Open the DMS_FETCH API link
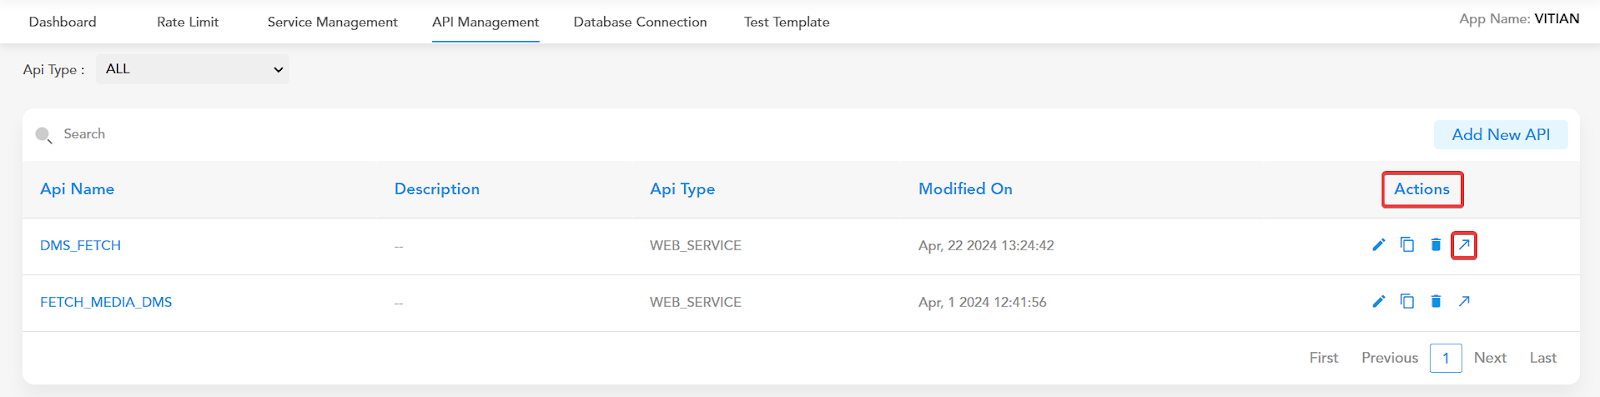 coord(80,245)
